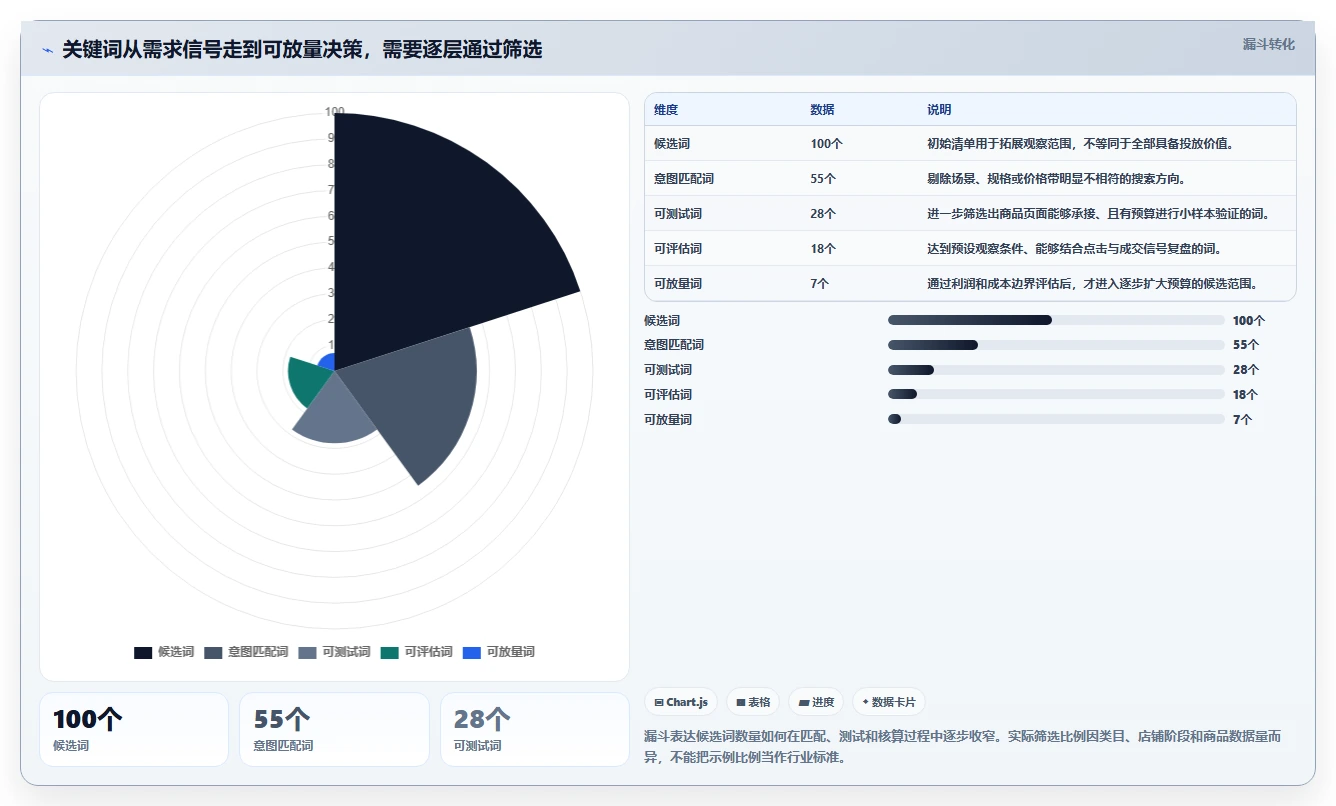Toggle the 可评估词 legend item

416,652
